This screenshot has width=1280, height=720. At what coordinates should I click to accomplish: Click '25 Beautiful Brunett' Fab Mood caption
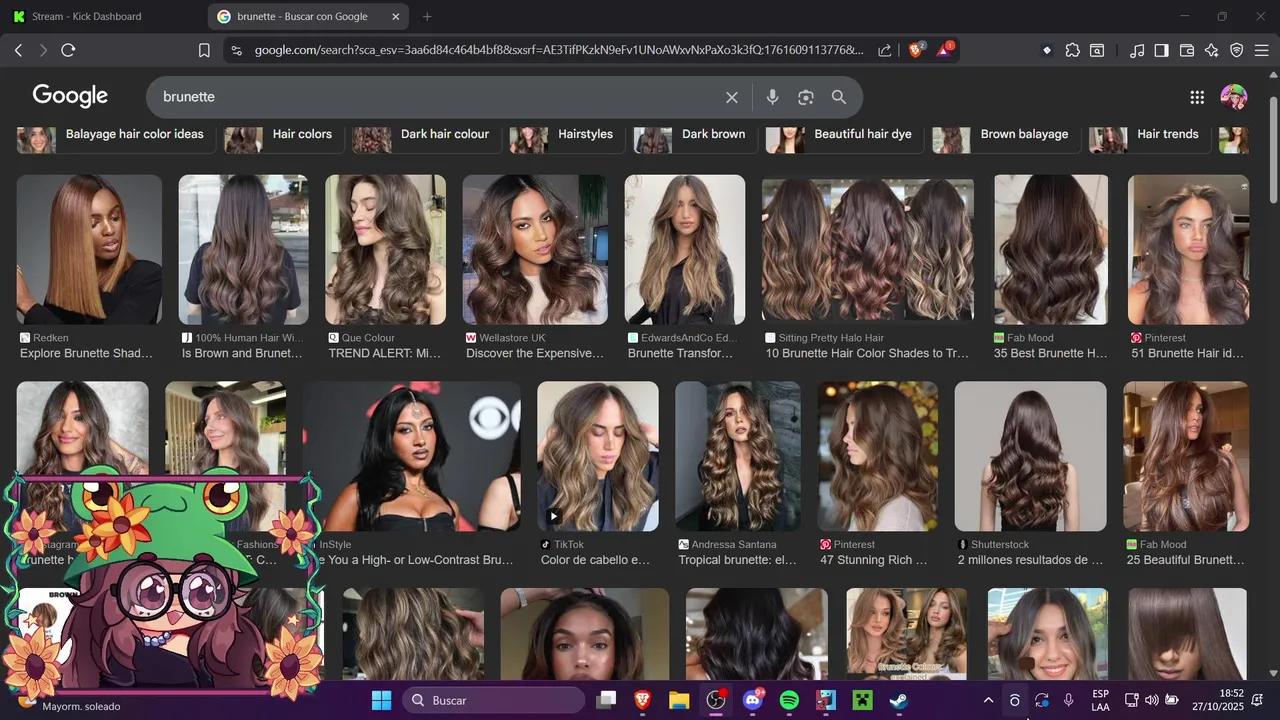coord(1186,560)
